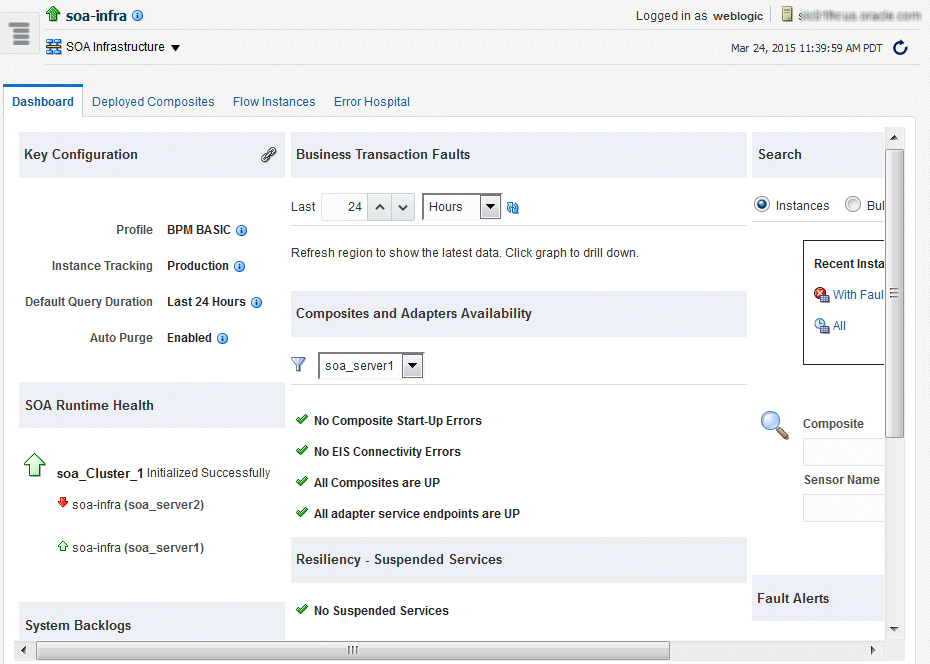Click the green up-arrow for soa_server1
The height and width of the screenshot is (664, 930).
click(63, 546)
